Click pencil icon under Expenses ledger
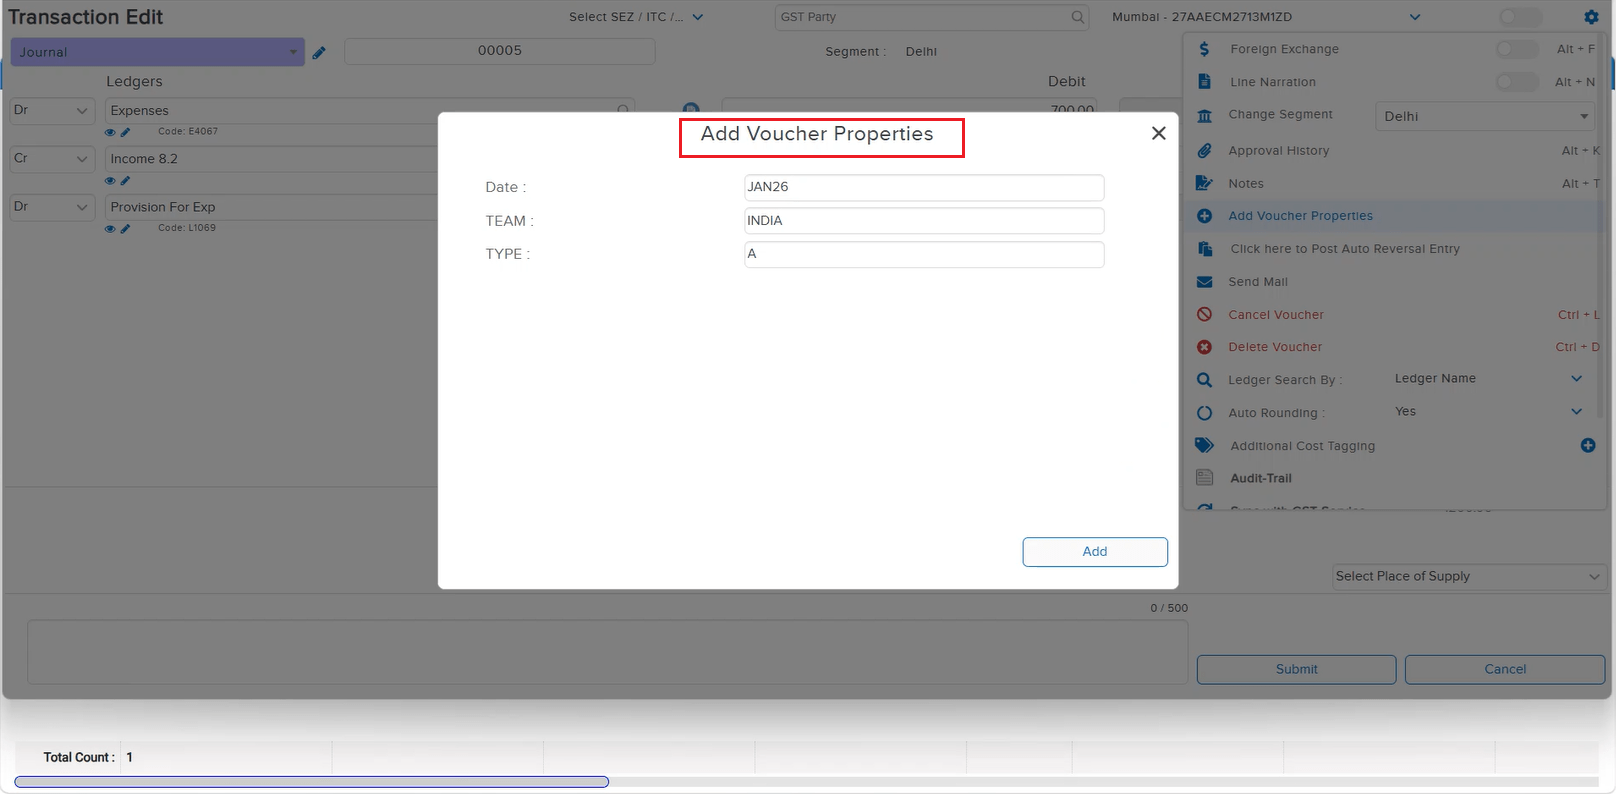This screenshot has width=1624, height=794. [x=125, y=132]
